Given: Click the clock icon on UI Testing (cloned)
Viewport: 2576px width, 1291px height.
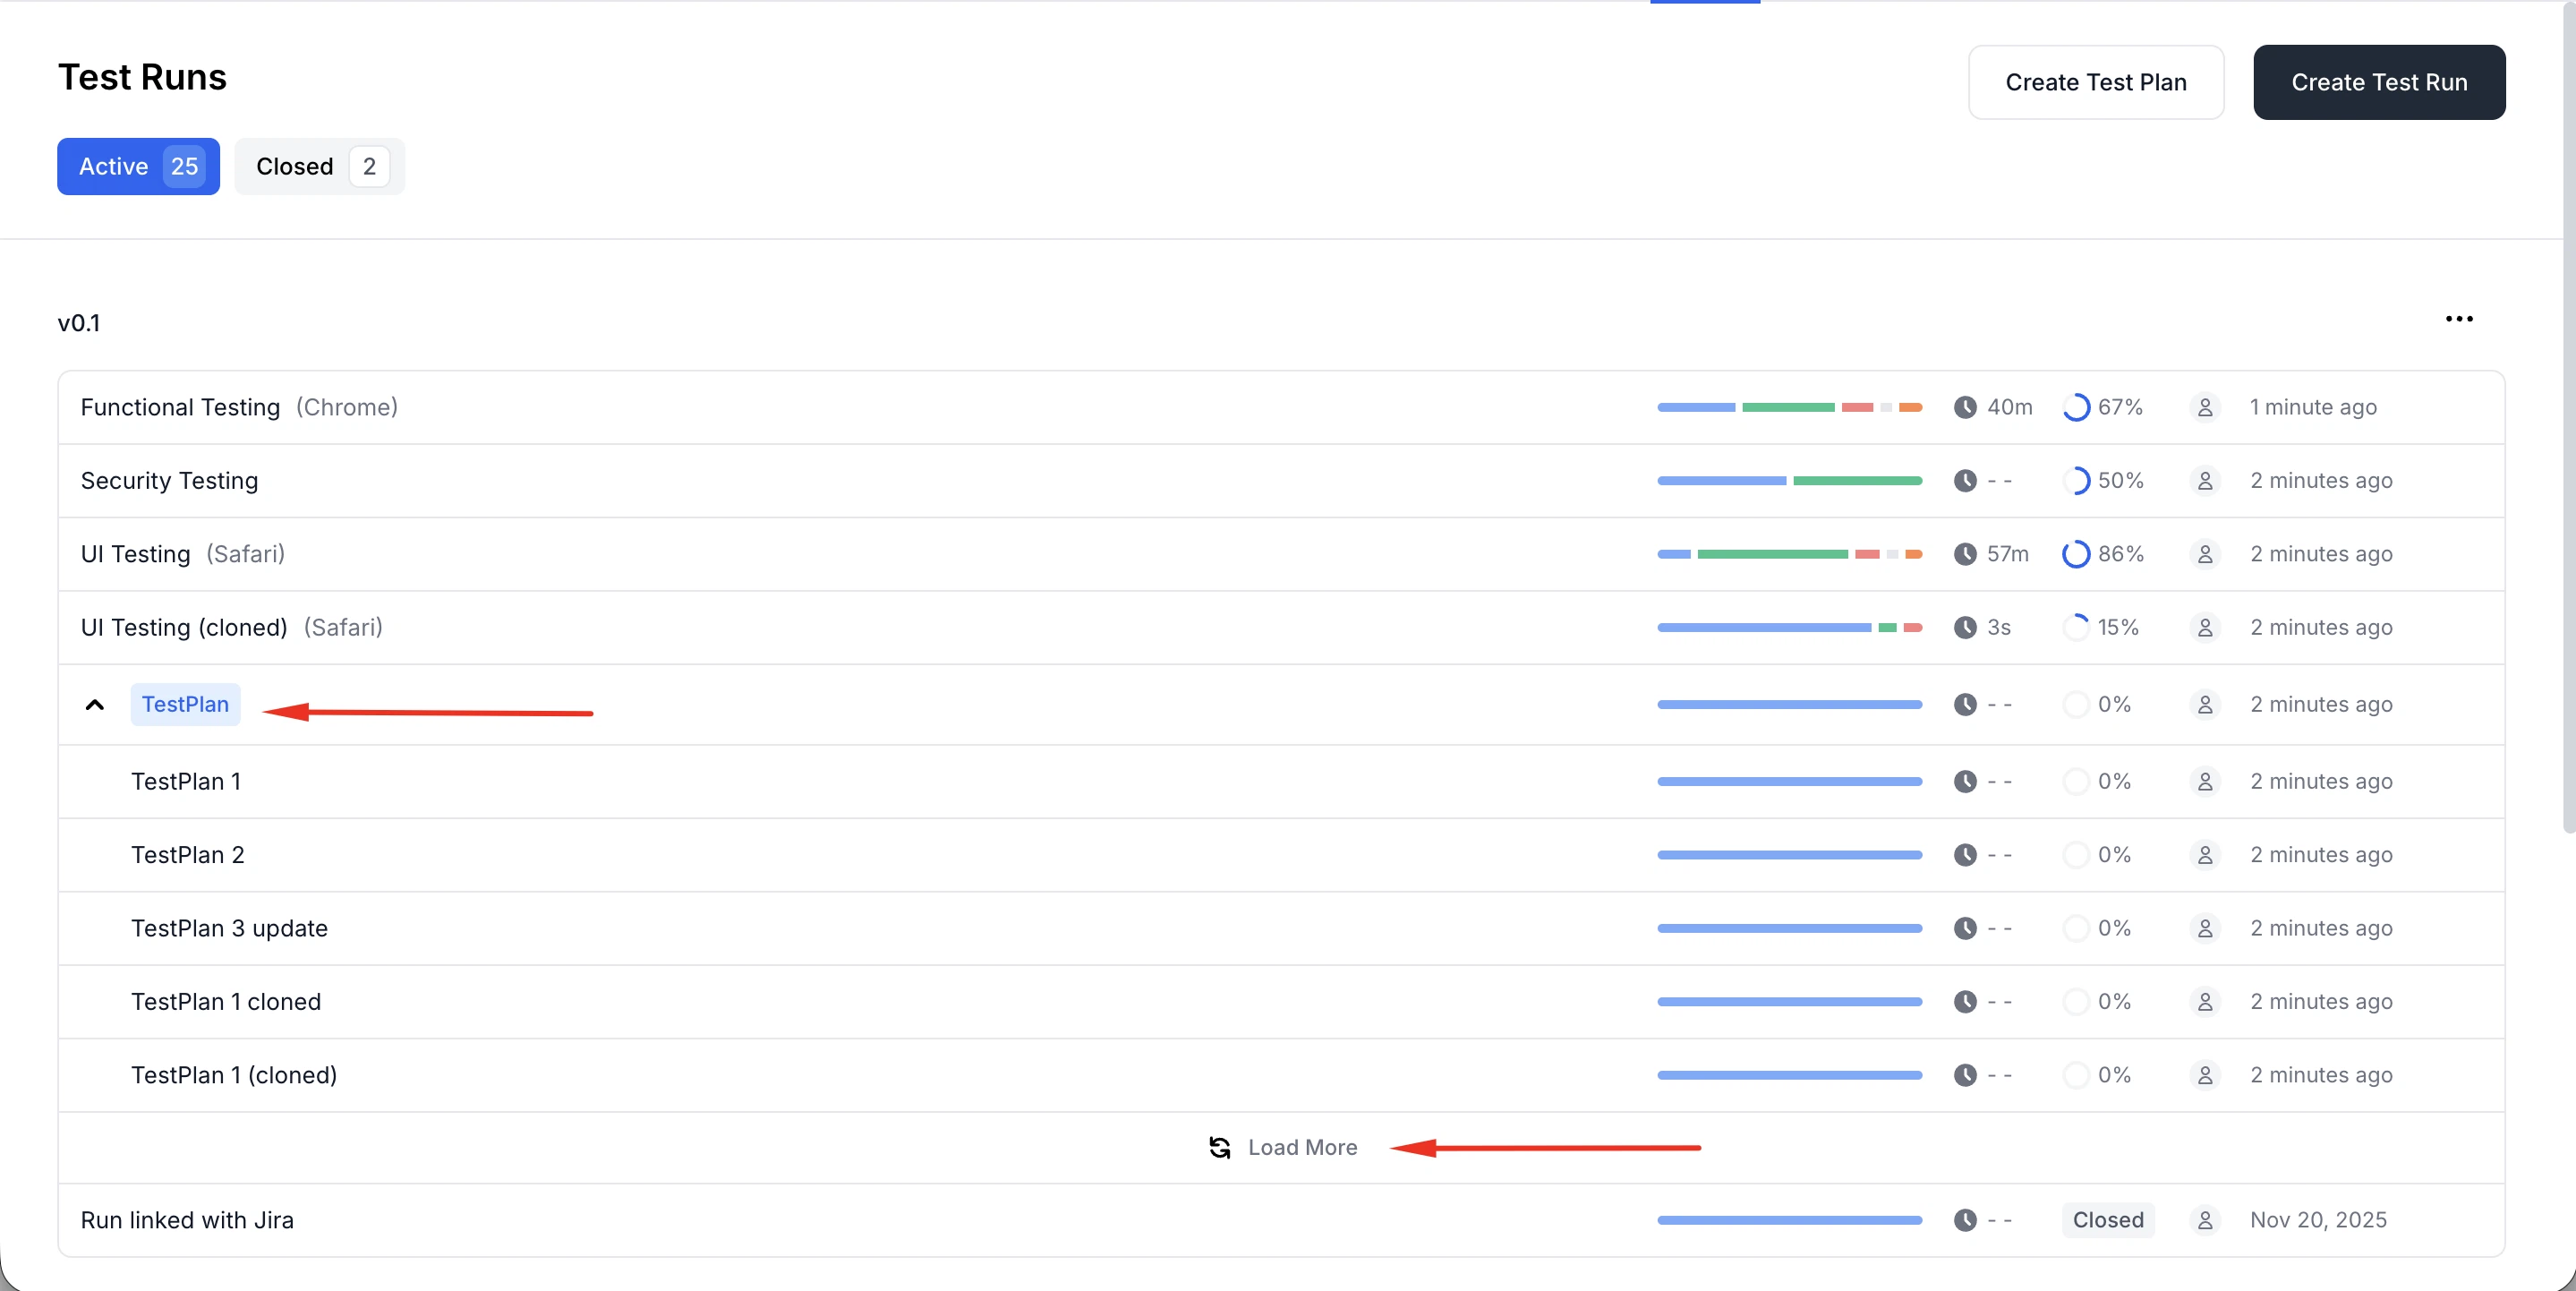Looking at the screenshot, I should click(x=1966, y=627).
